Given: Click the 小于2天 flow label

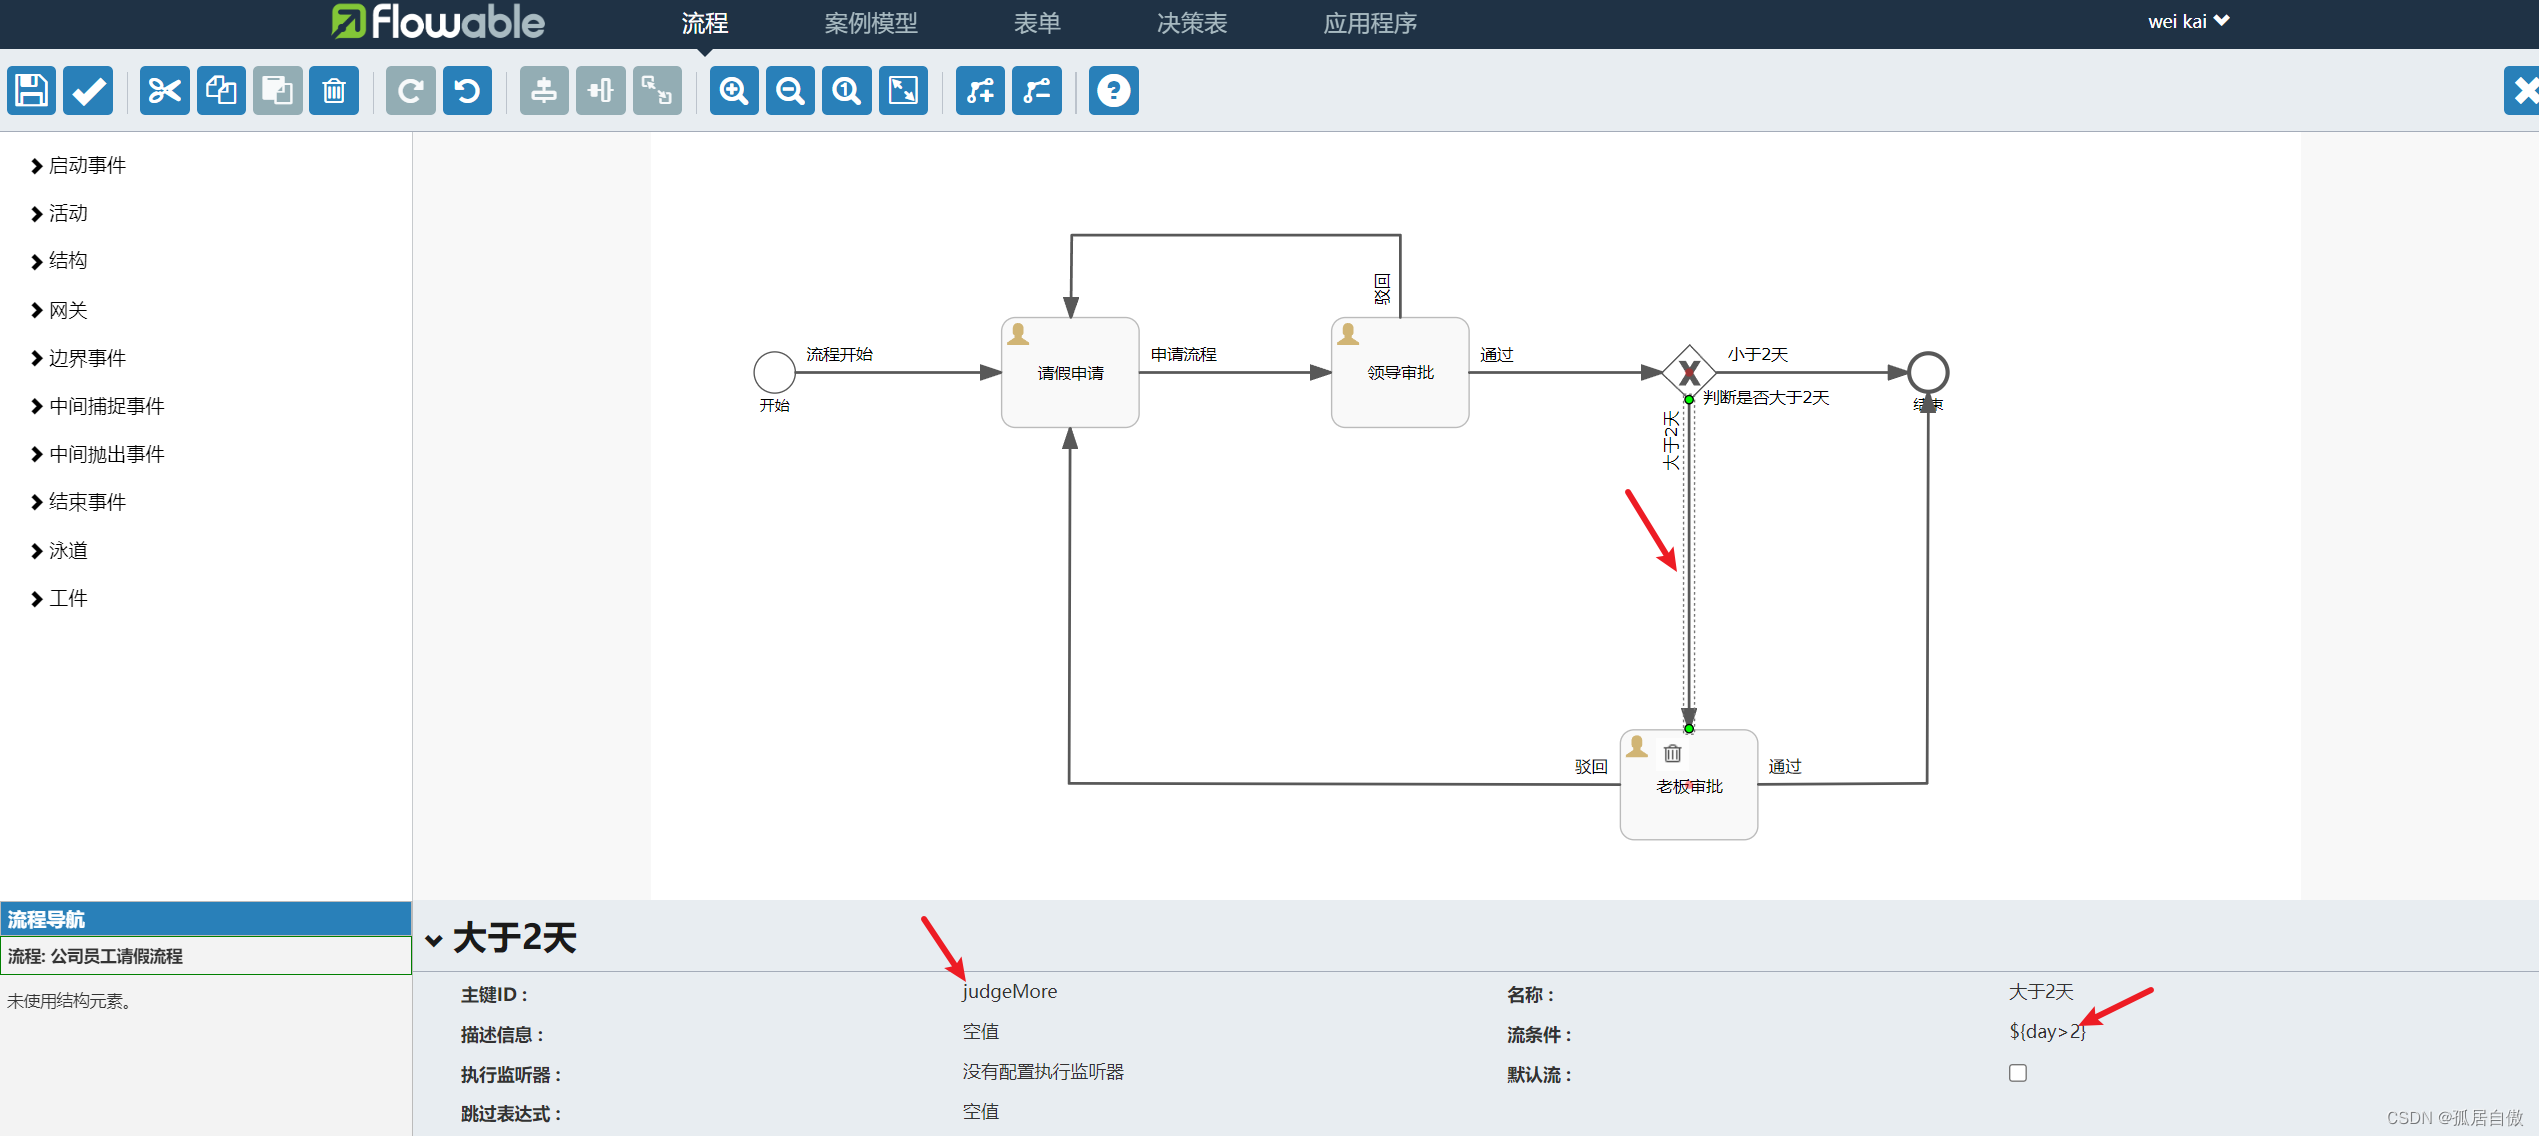Looking at the screenshot, I should [x=1757, y=355].
